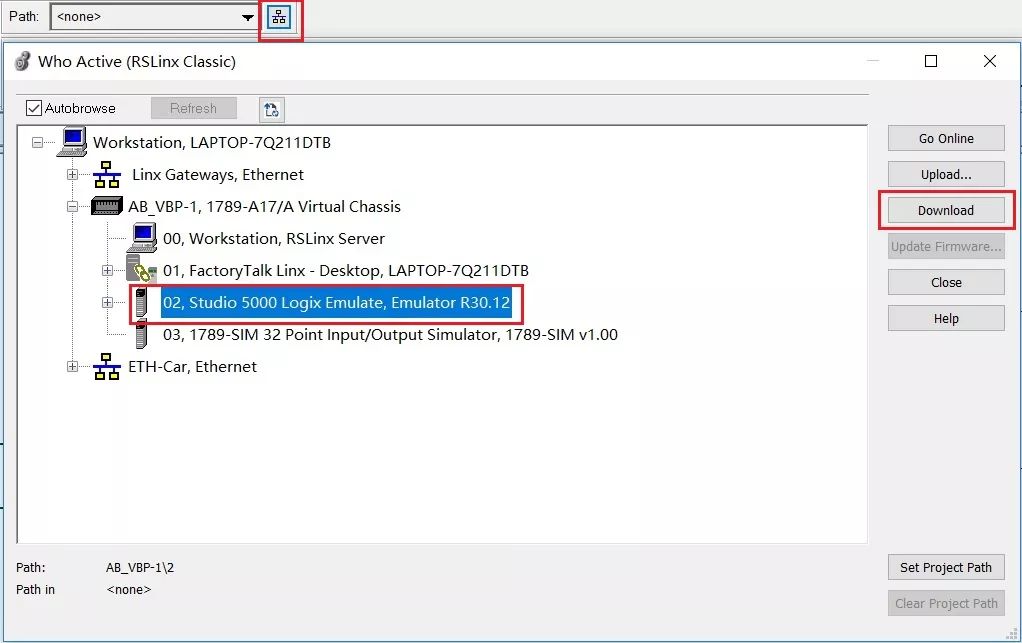Open Help for Who Active dialog

(x=946, y=319)
